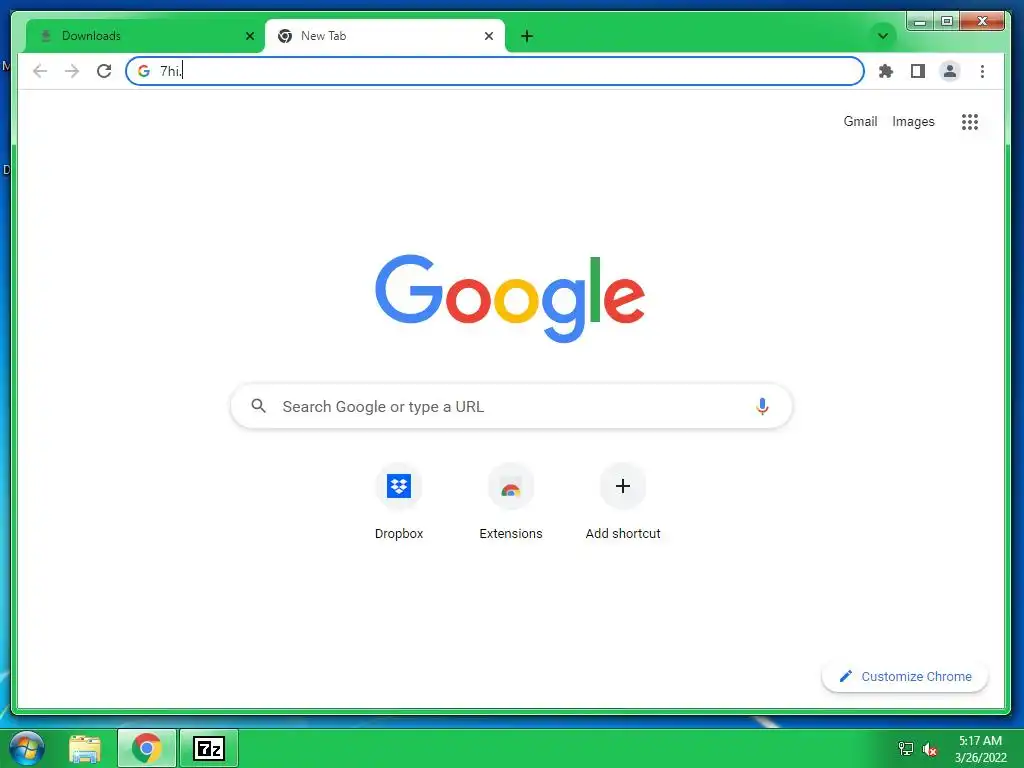Click the browser back arrow
The height and width of the screenshot is (768, 1024).
[x=40, y=71]
